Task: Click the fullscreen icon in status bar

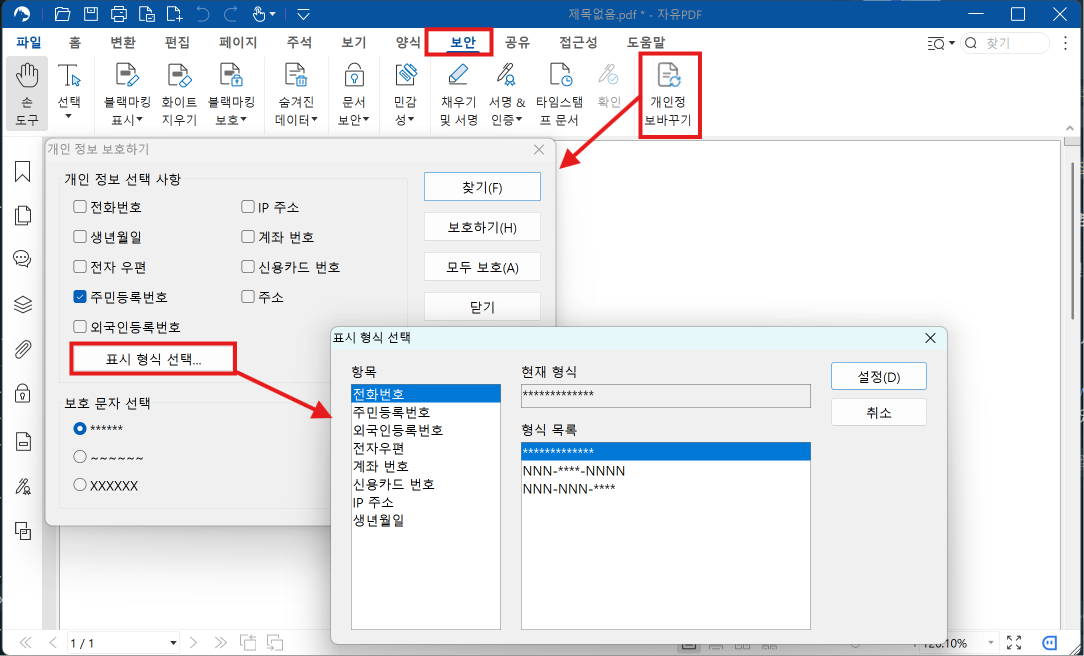Action: click(x=1013, y=643)
